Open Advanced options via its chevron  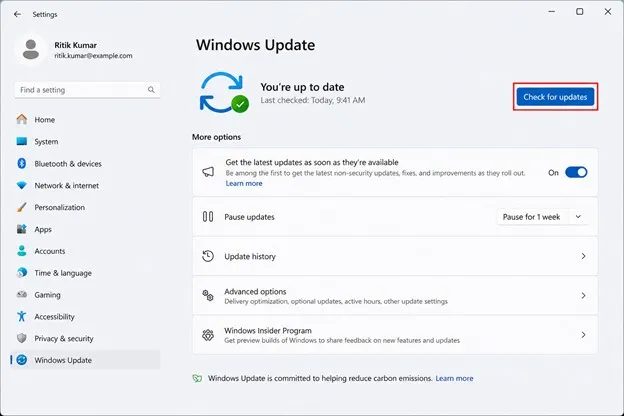pos(583,295)
